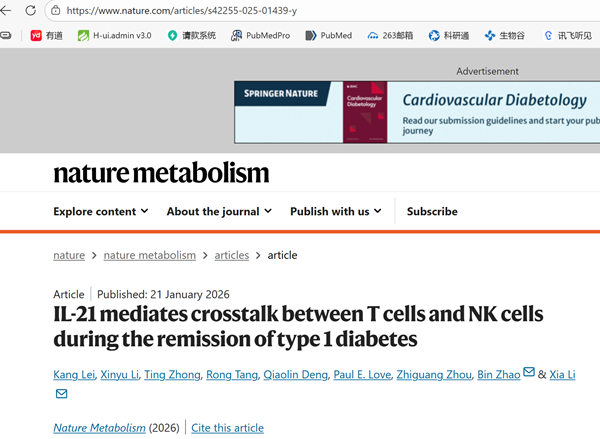
Task: Open the Youdao bookmark
Action: tap(46, 35)
